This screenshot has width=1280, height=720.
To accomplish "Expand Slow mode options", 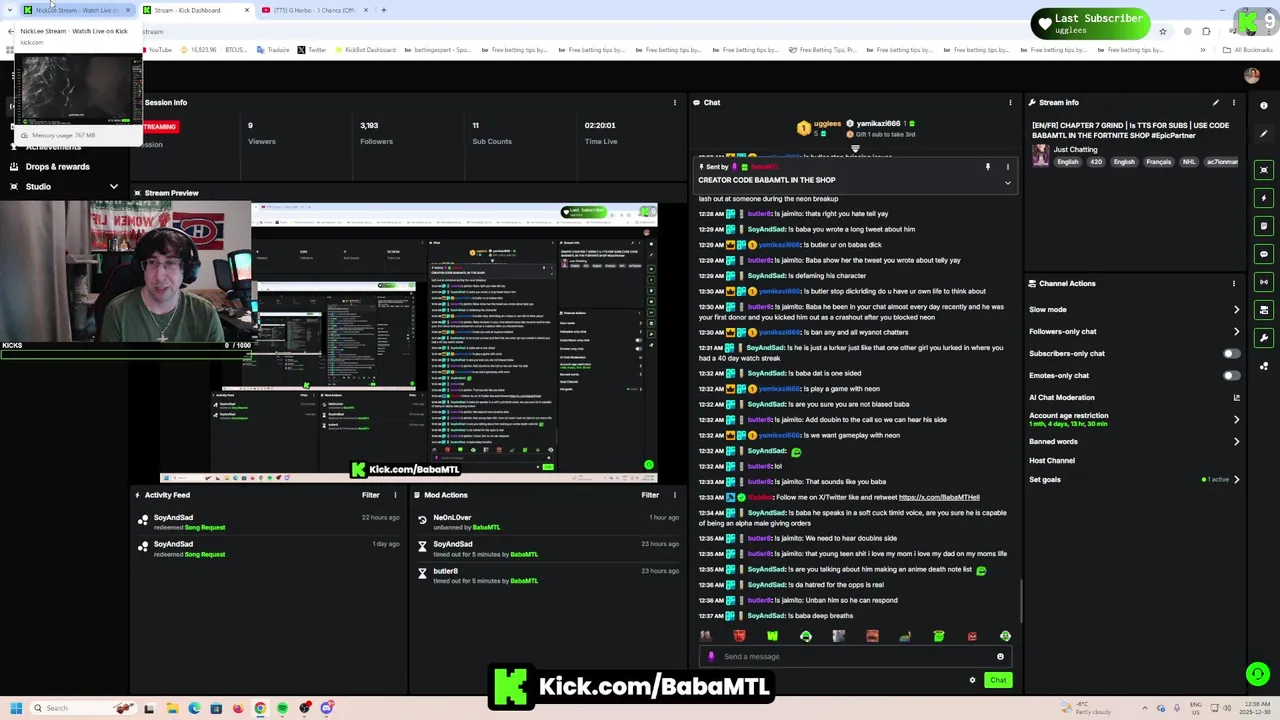I will pyautogui.click(x=1237, y=310).
